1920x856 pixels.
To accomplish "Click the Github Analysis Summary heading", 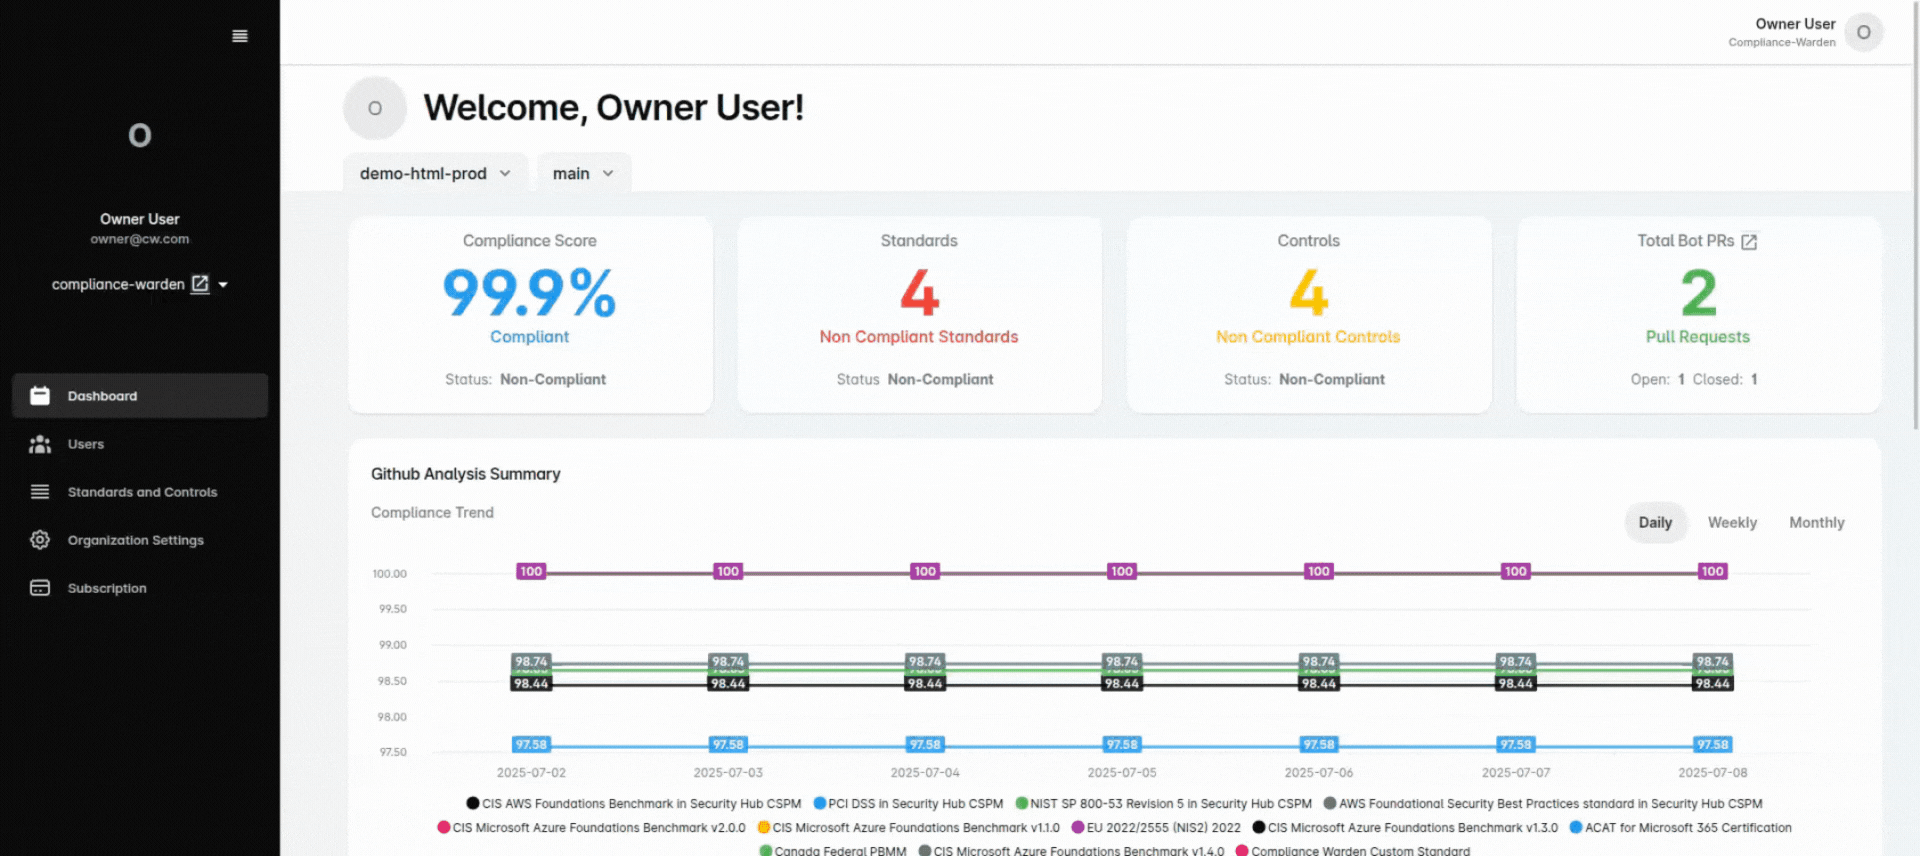I will (466, 474).
